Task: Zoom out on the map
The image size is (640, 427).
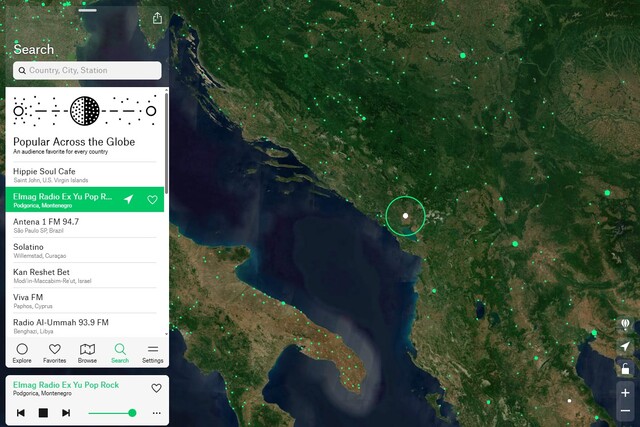Action: pos(625,410)
